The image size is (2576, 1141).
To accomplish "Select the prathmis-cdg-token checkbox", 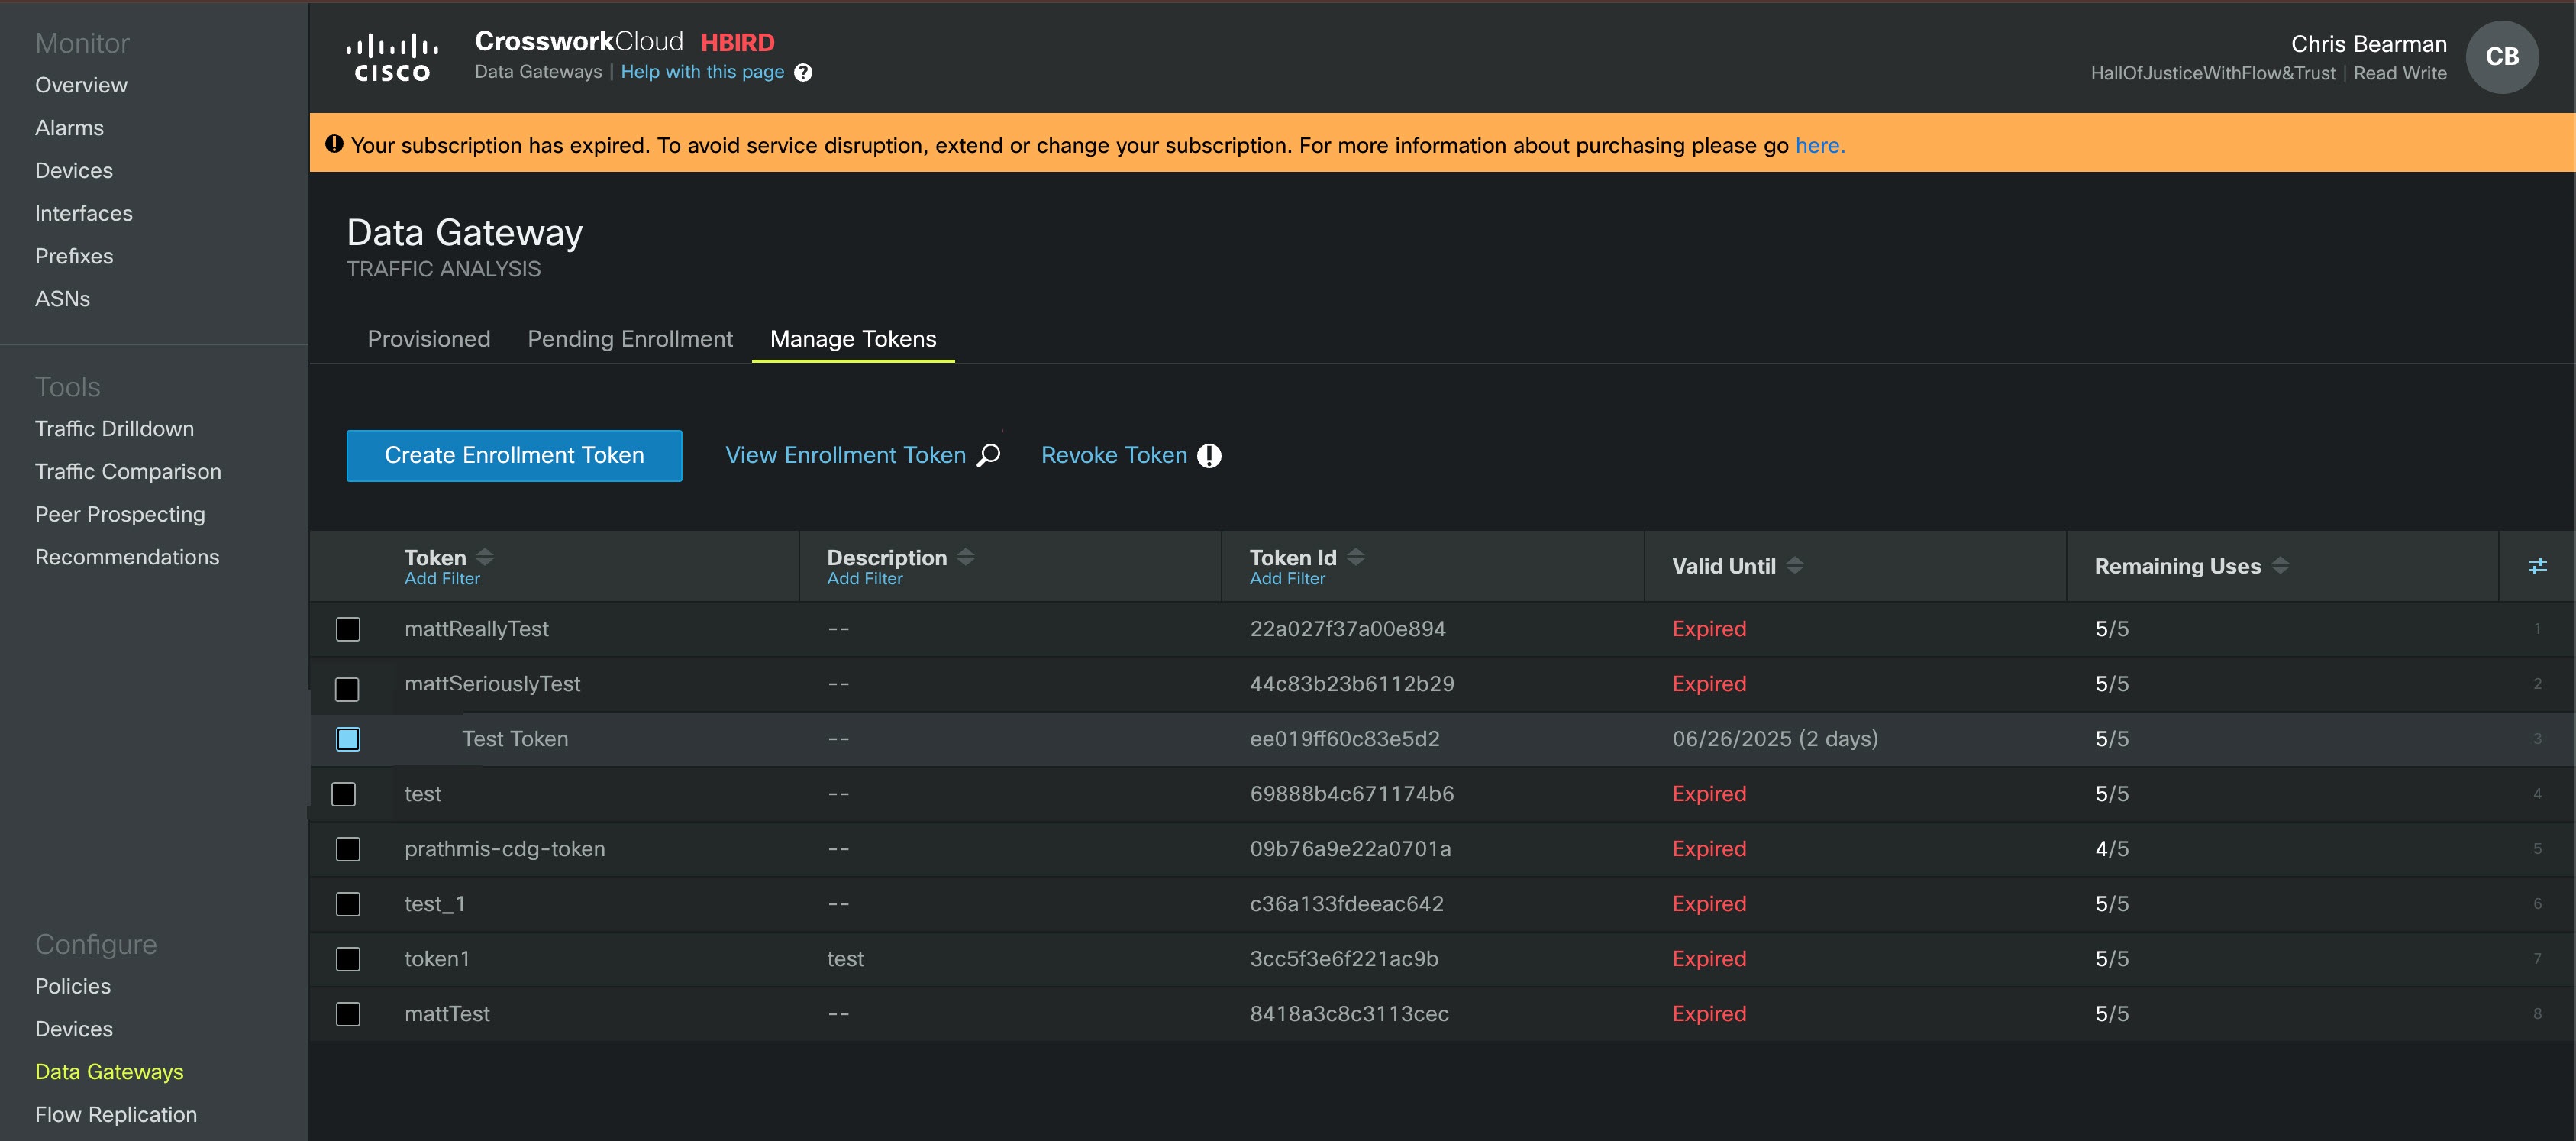I will (x=348, y=849).
